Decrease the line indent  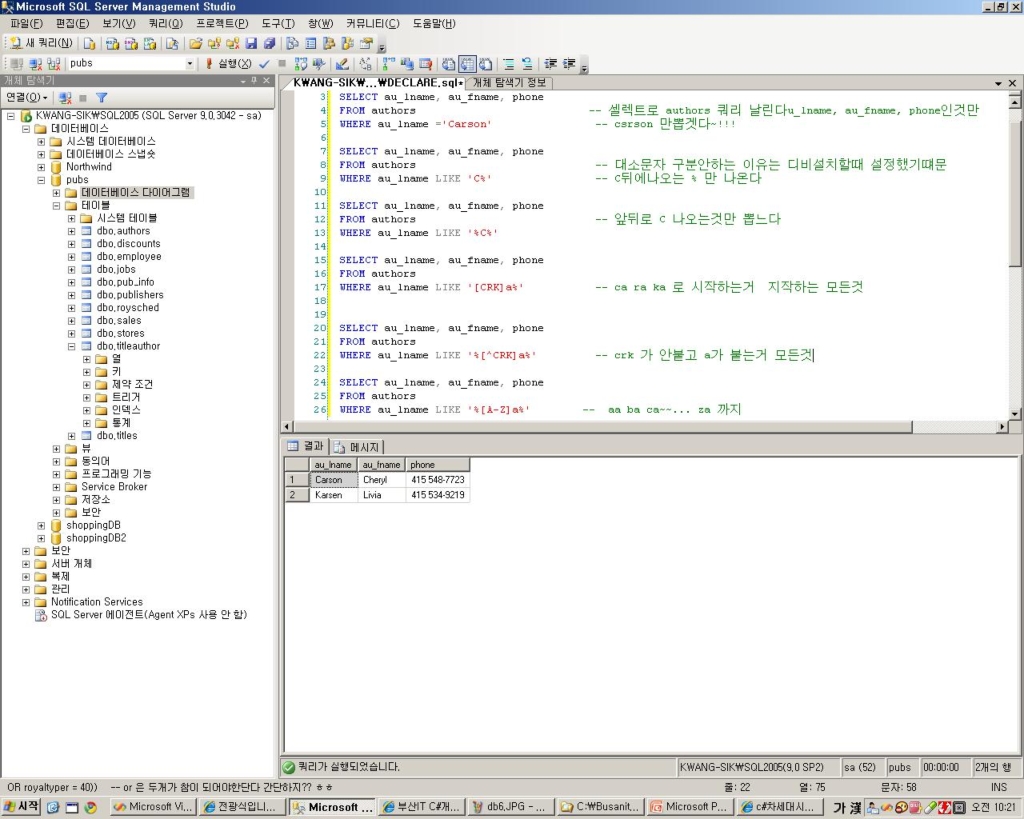click(x=551, y=63)
